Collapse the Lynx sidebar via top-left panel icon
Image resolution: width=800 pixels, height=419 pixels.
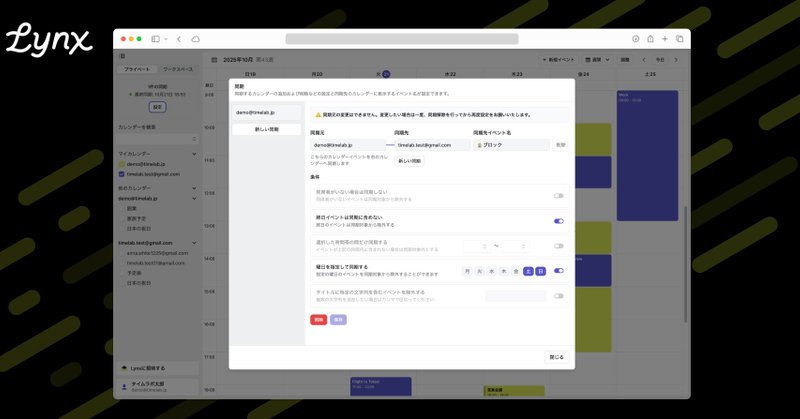point(122,56)
